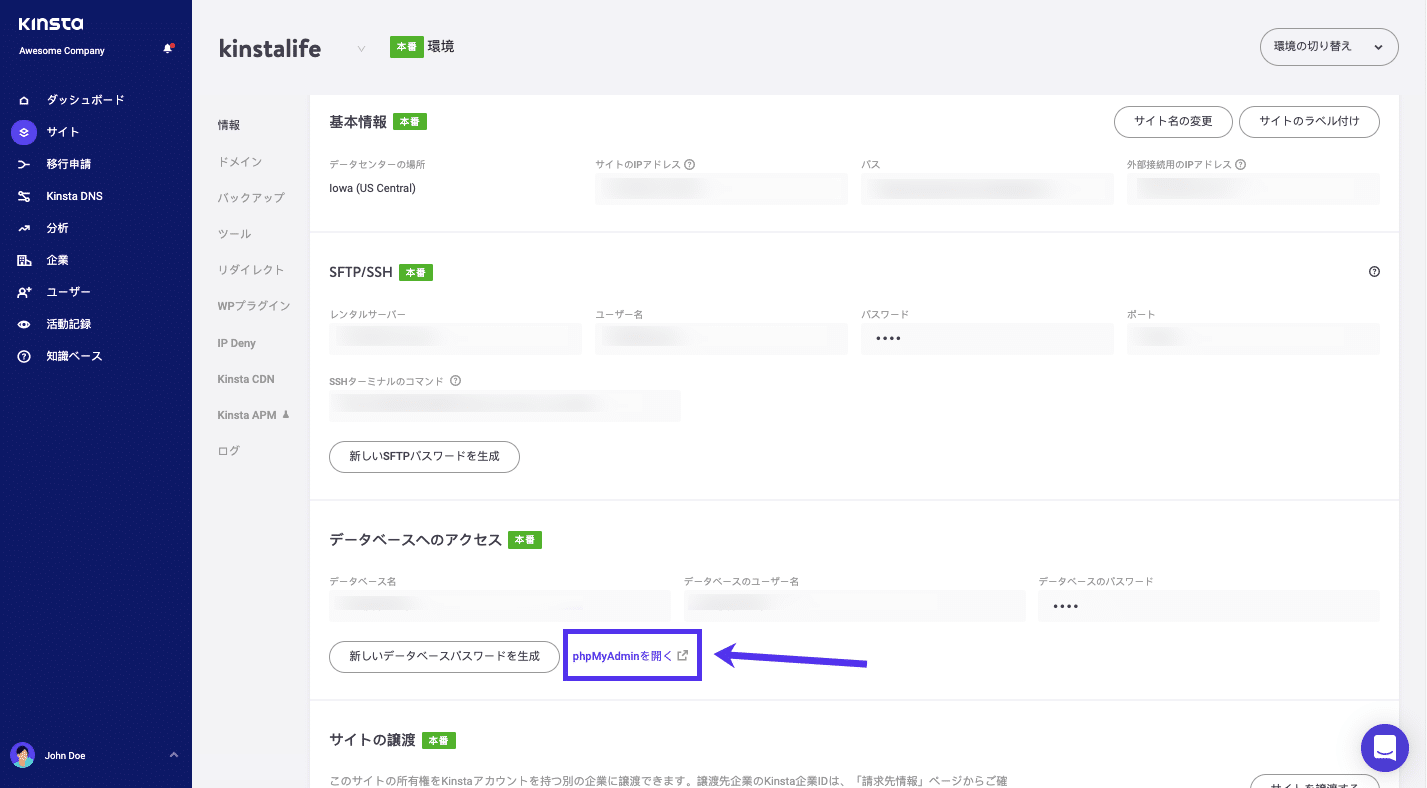Viewport: 1427px width, 788px height.
Task: Expand the John Doe account chevron
Action: [x=172, y=755]
